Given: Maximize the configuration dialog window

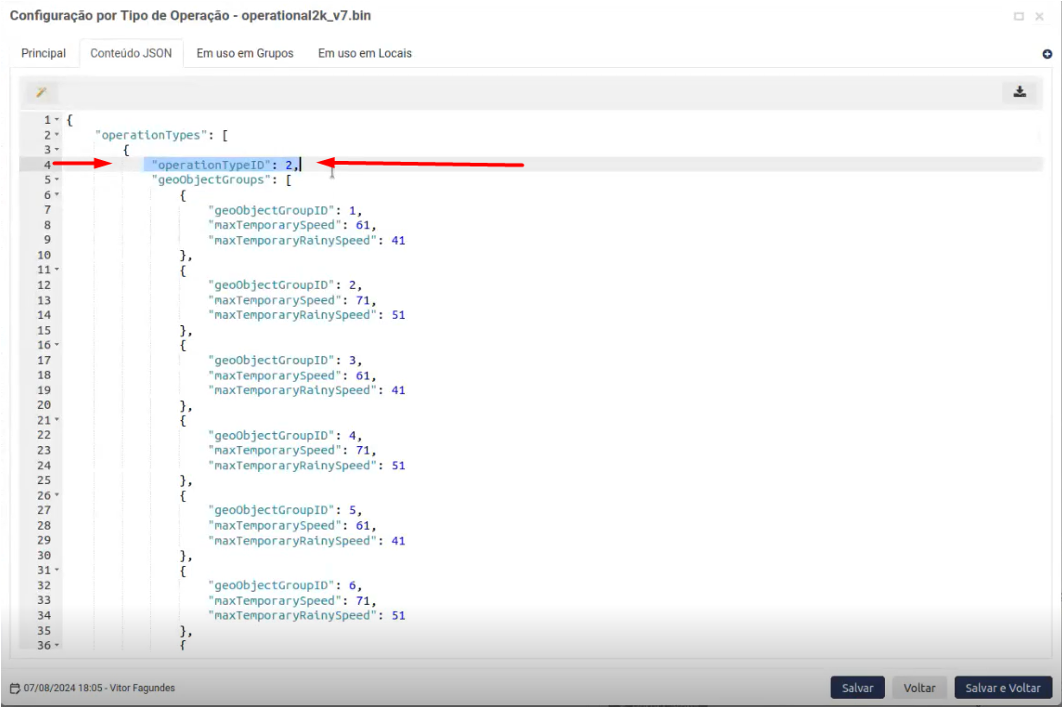Looking at the screenshot, I should 1019,17.
